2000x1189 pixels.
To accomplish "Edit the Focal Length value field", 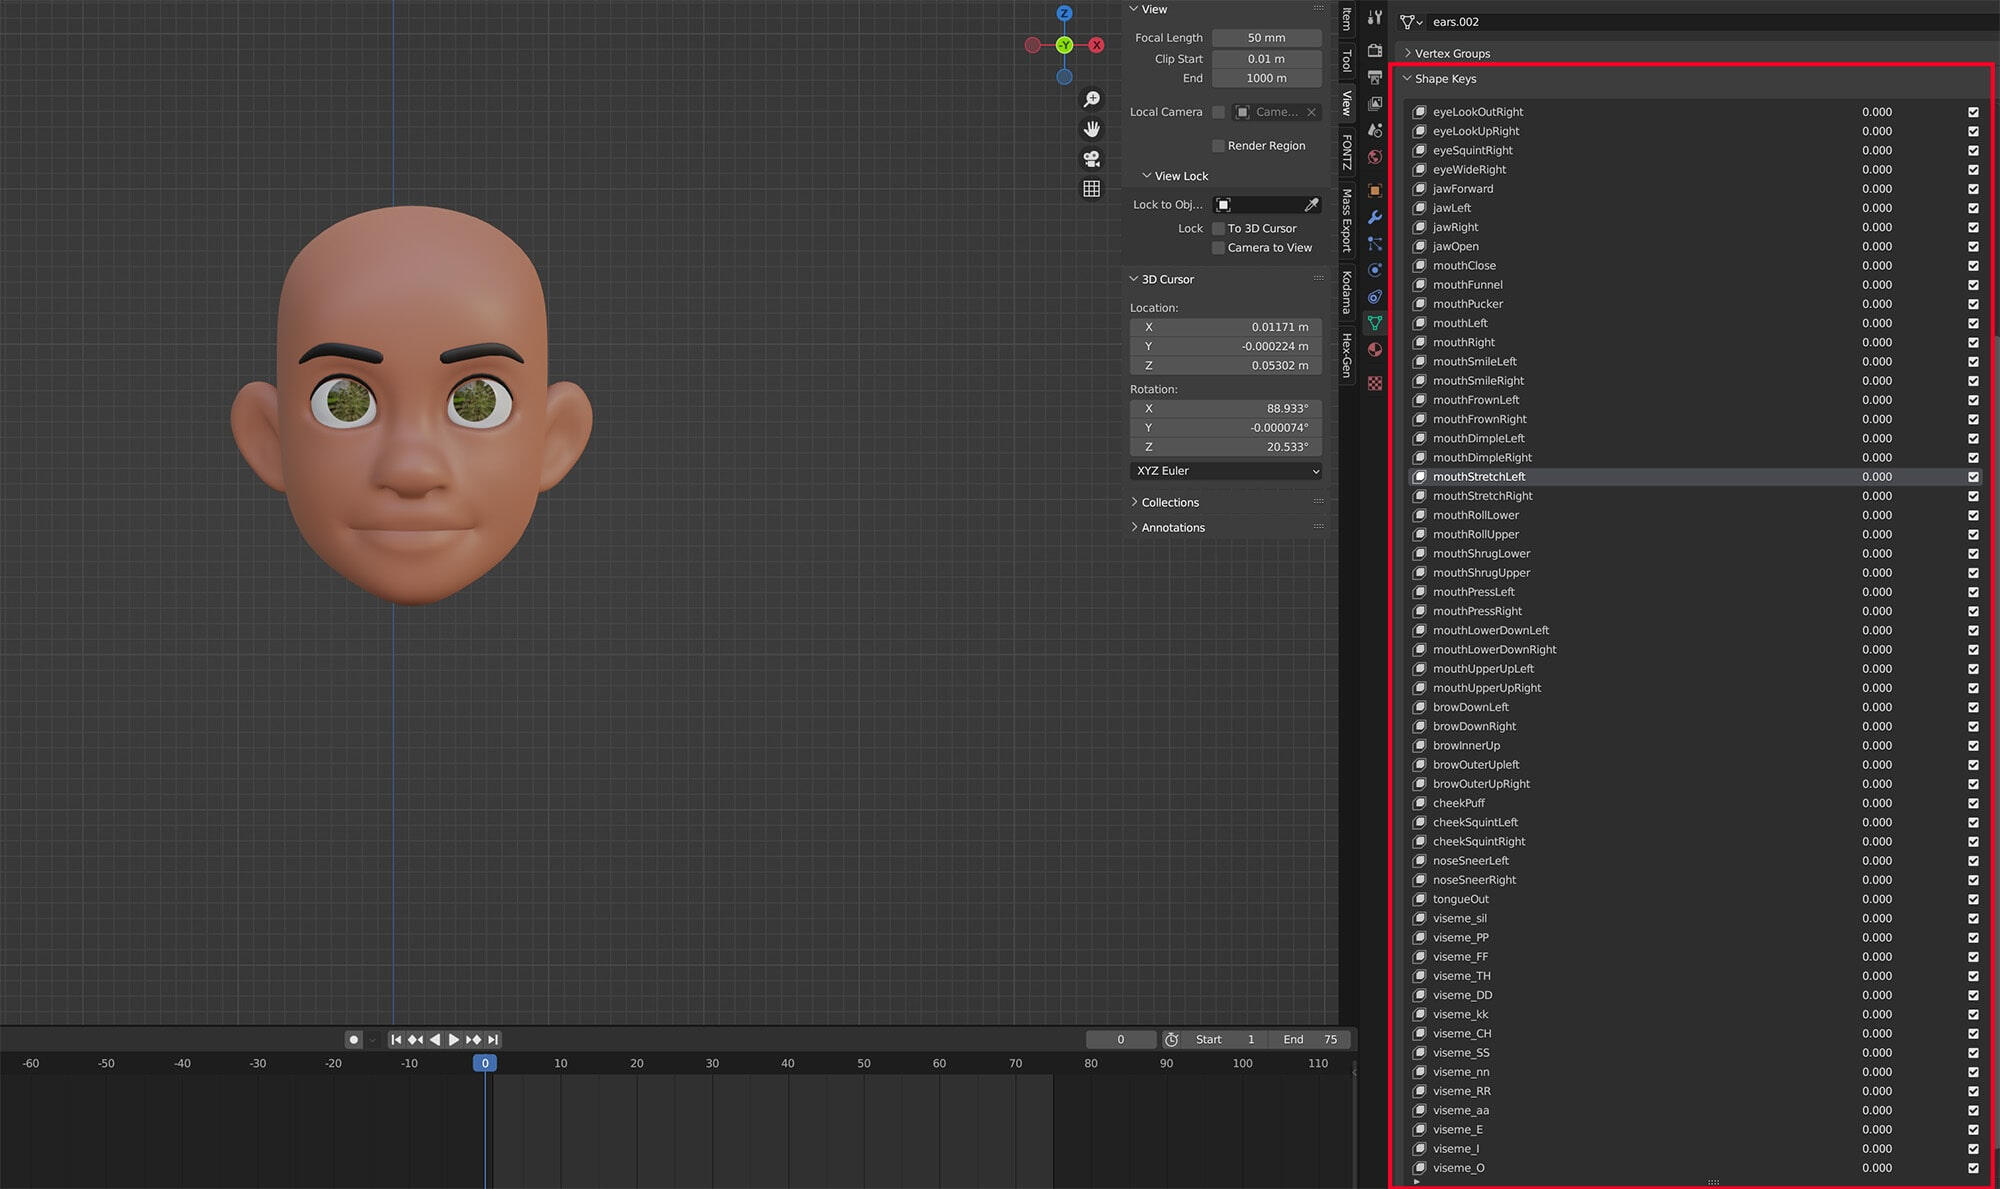I will (1265, 37).
